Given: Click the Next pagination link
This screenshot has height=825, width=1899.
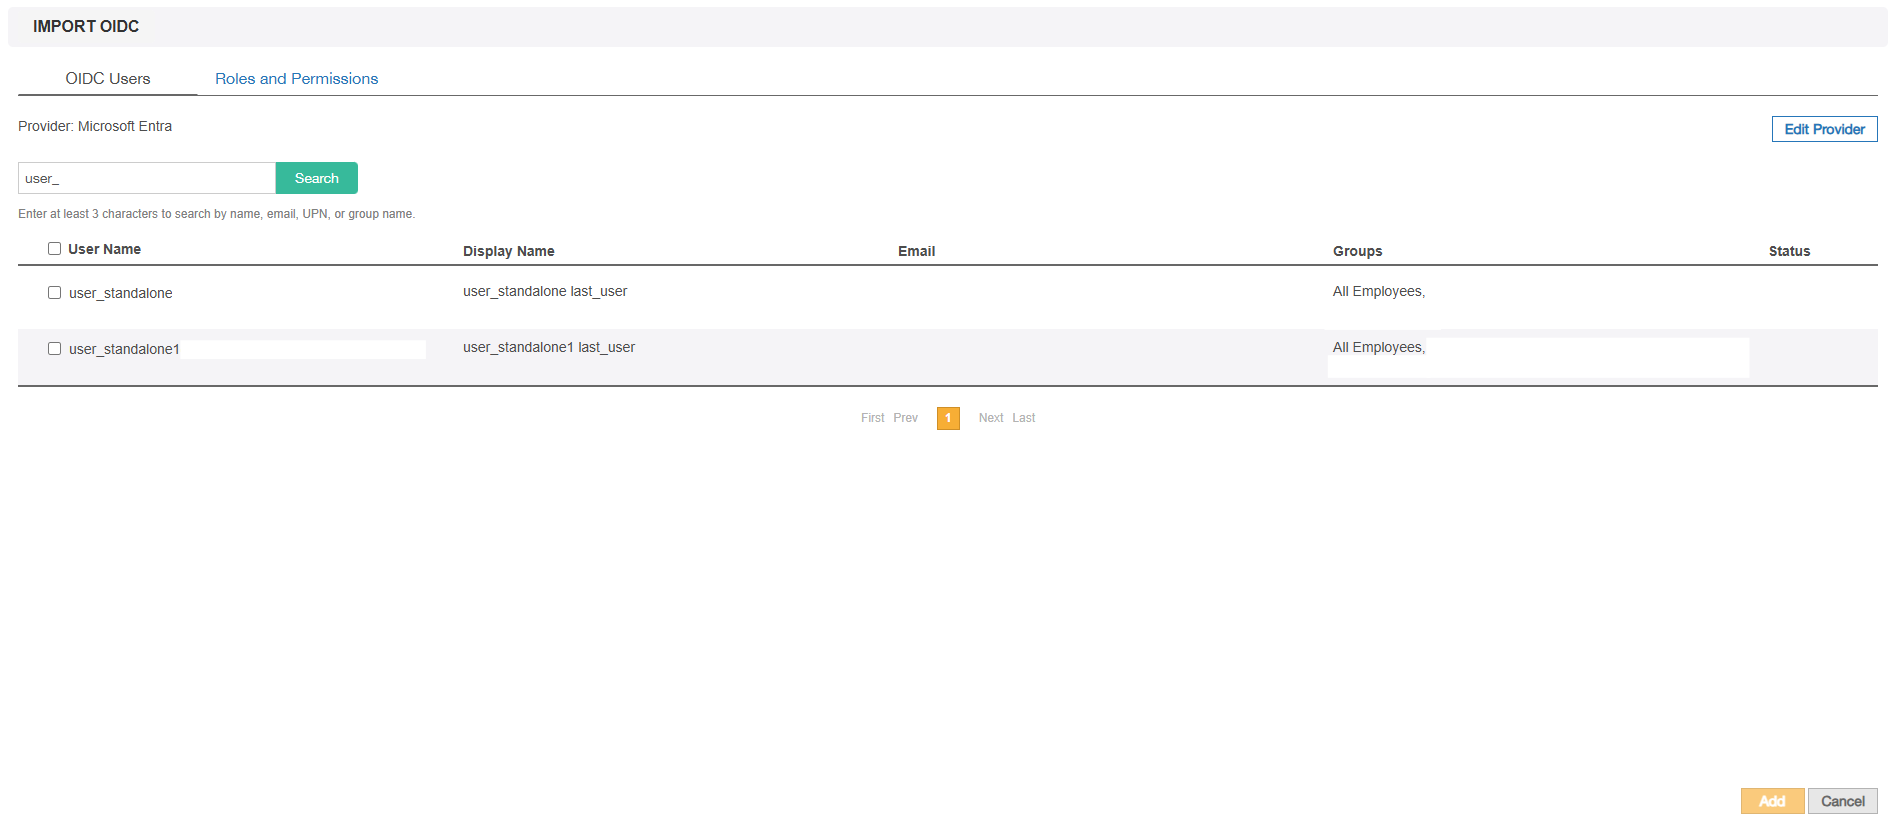Looking at the screenshot, I should tap(991, 418).
